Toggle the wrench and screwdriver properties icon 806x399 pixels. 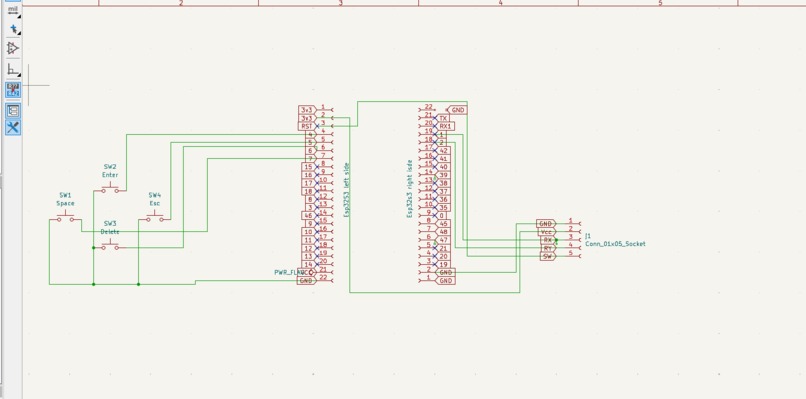click(x=13, y=128)
